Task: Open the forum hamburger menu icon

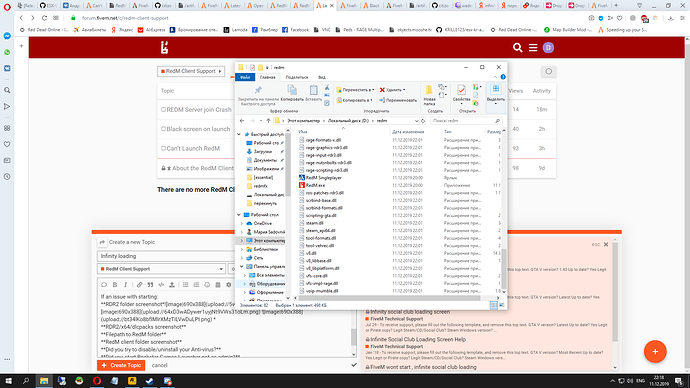Action: 533,48
